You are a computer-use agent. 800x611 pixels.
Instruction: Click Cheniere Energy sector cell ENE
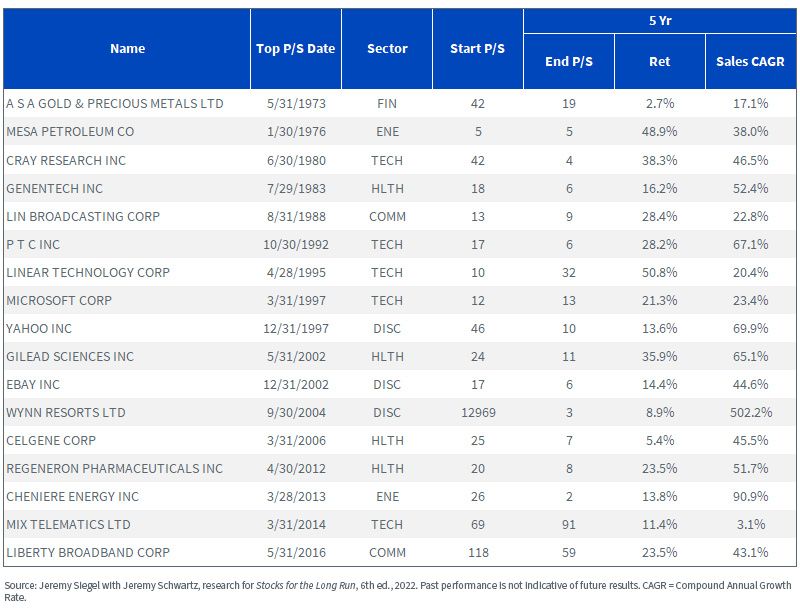(x=387, y=496)
